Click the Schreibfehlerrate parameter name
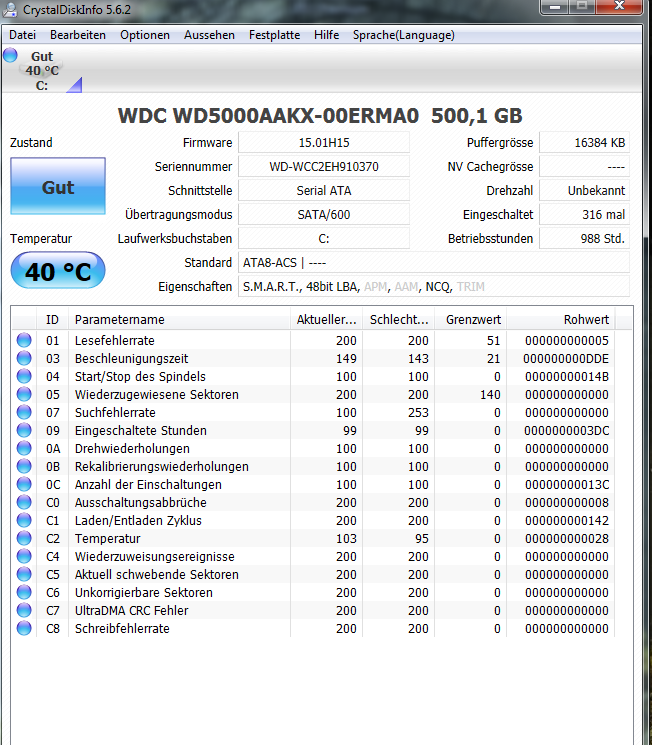The height and width of the screenshot is (745, 652). pyautogui.click(x=122, y=629)
